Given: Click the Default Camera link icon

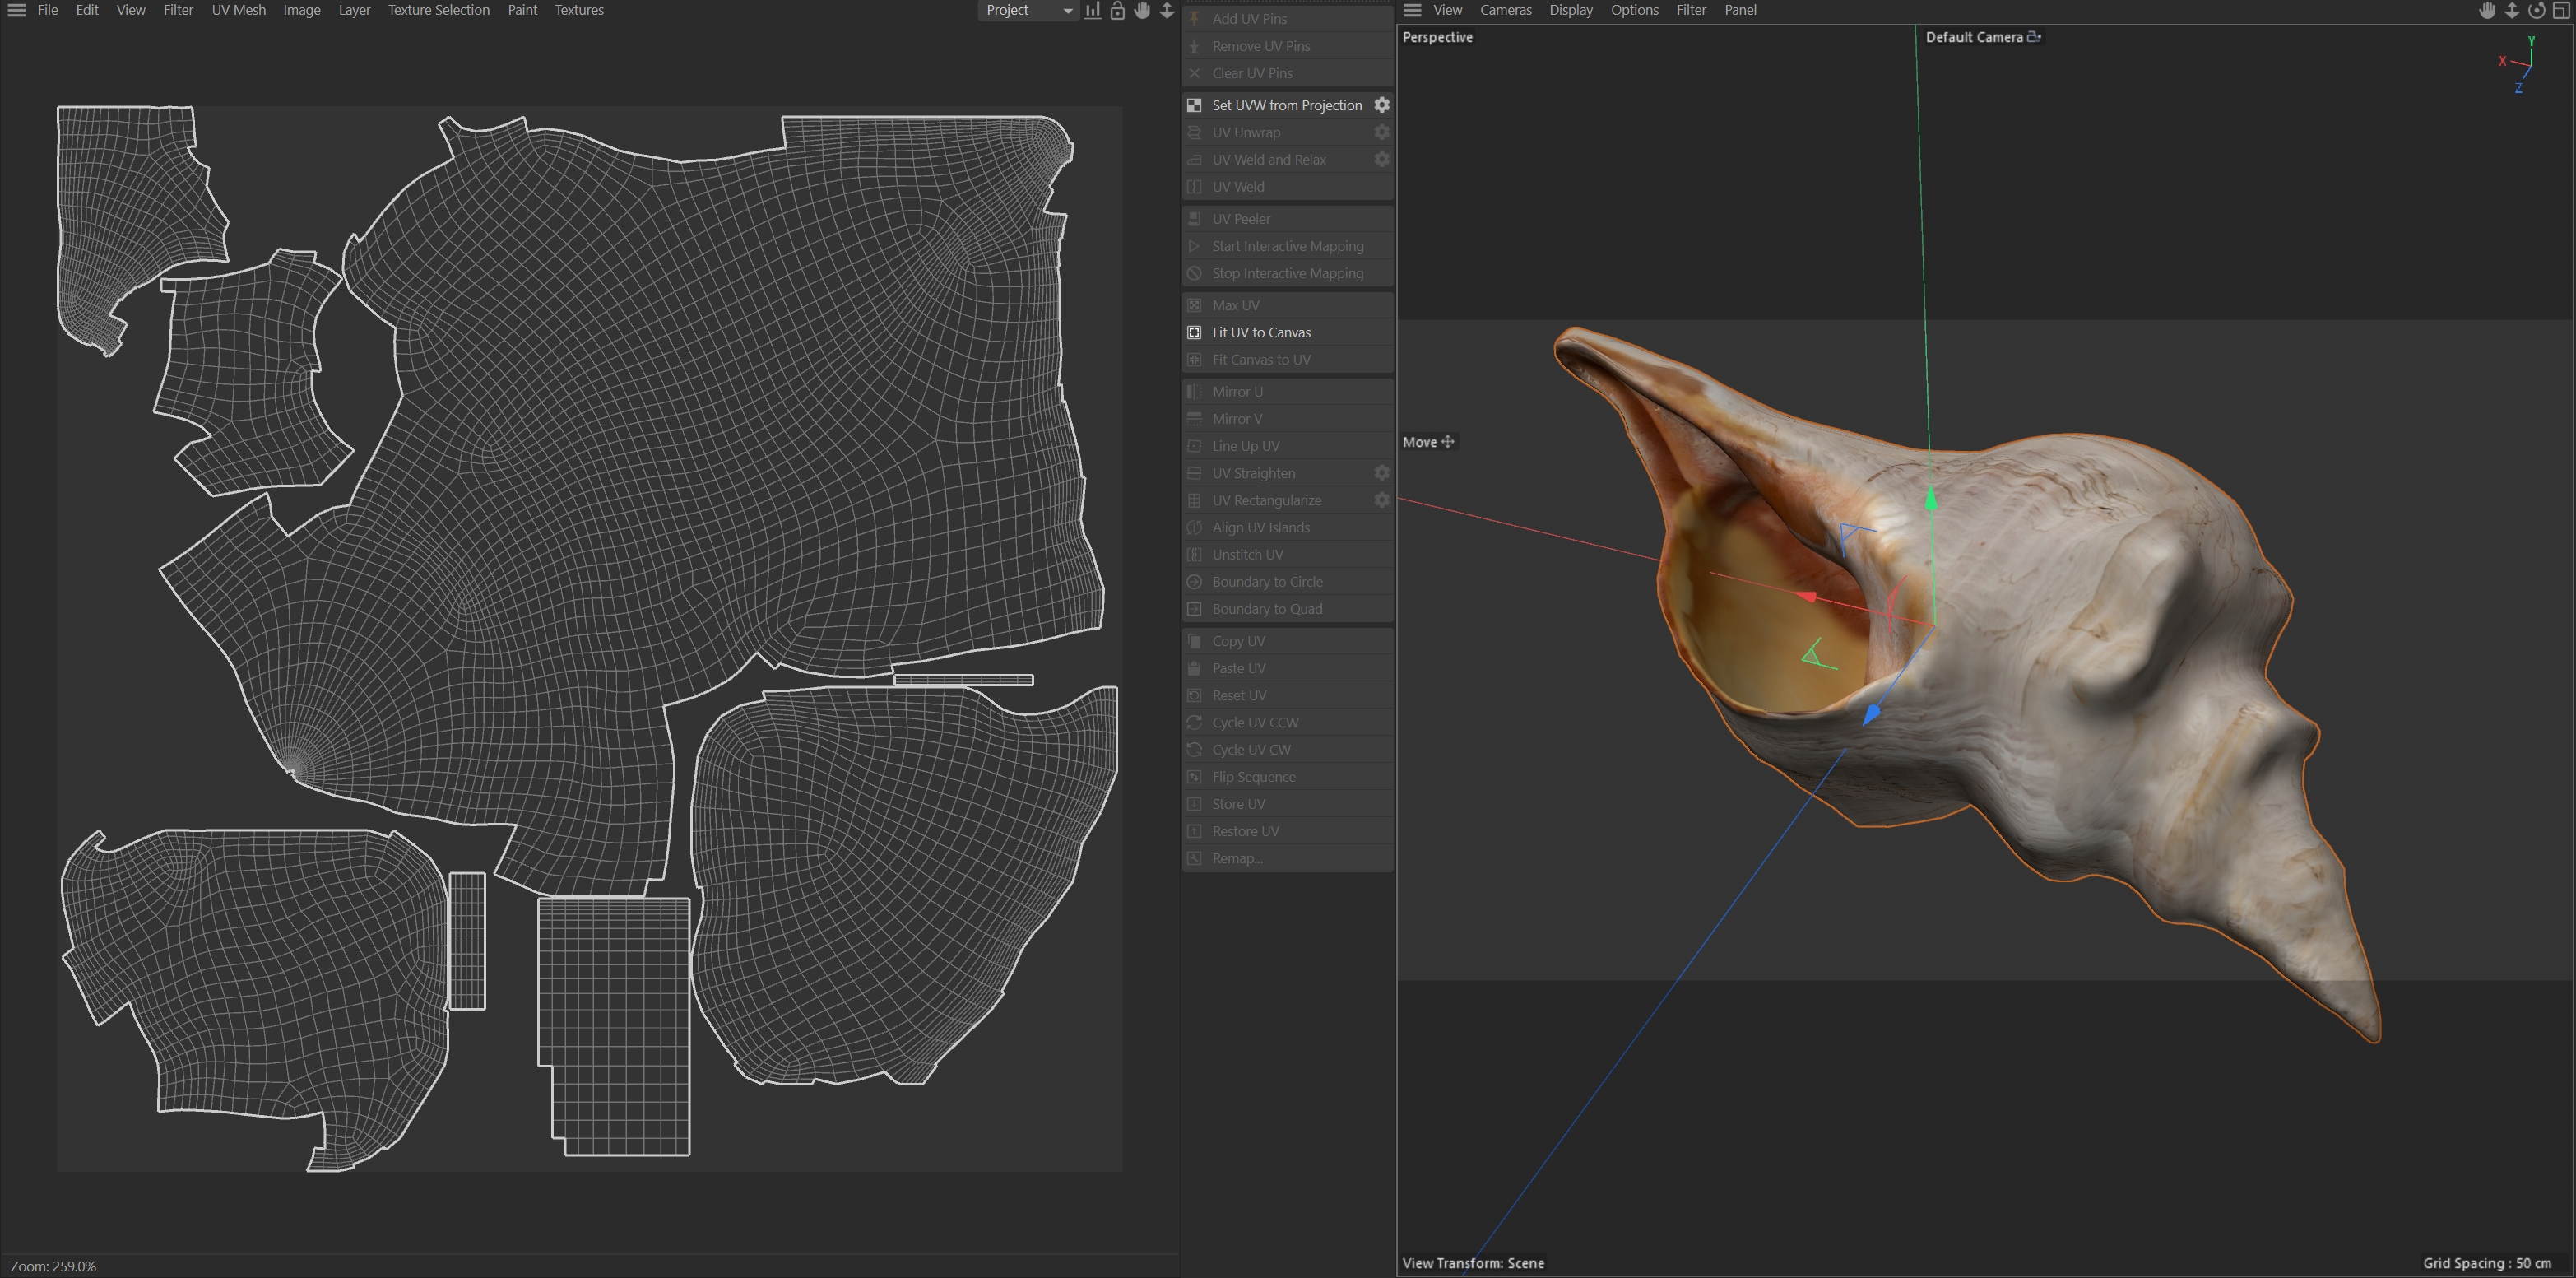Looking at the screenshot, I should point(2033,37).
